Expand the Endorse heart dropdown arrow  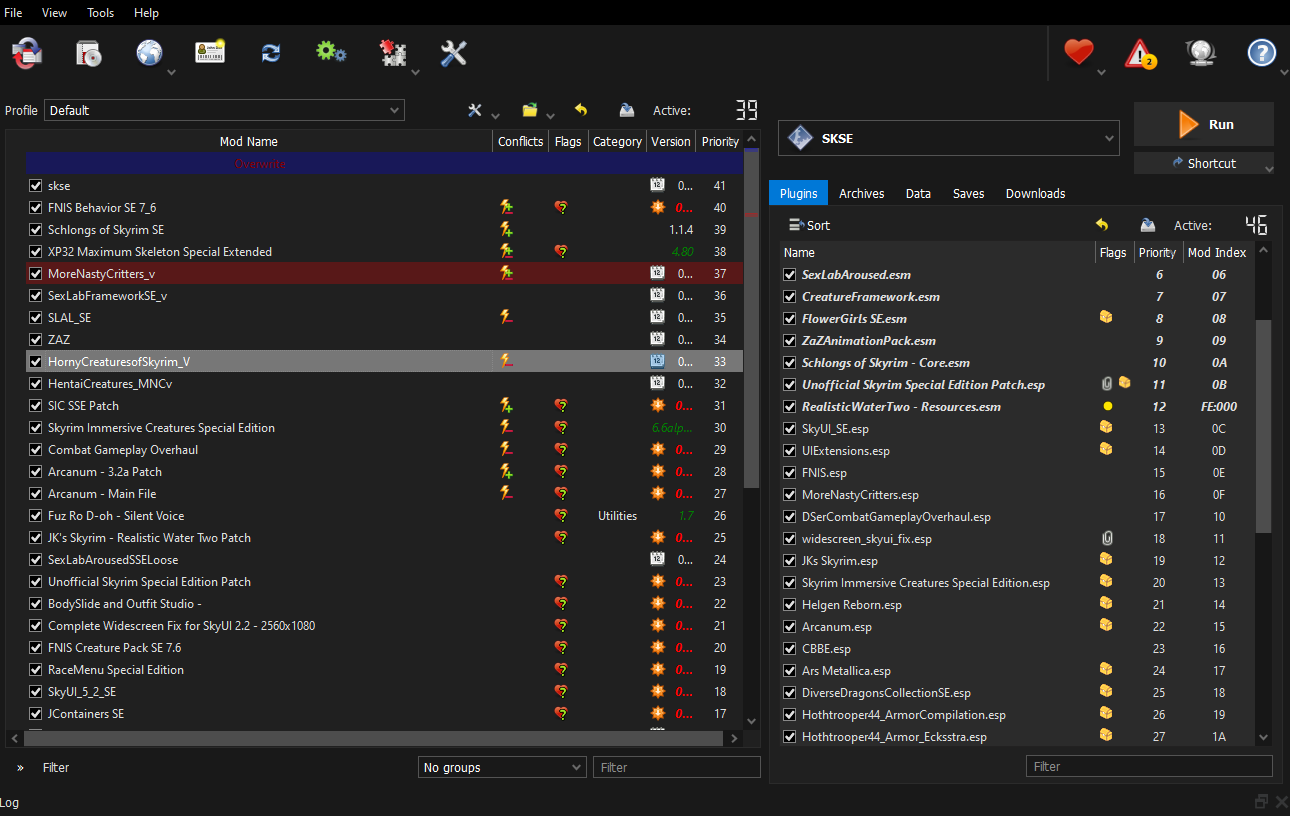[x=1102, y=72]
